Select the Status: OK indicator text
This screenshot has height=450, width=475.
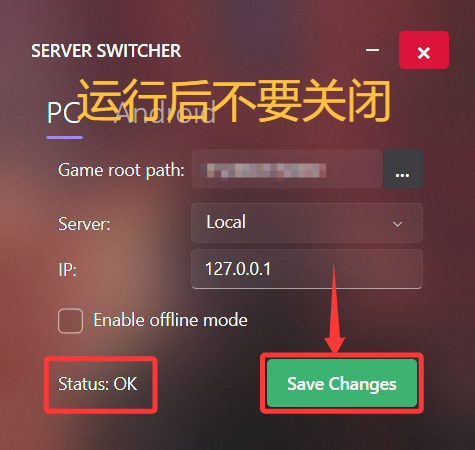(x=97, y=384)
